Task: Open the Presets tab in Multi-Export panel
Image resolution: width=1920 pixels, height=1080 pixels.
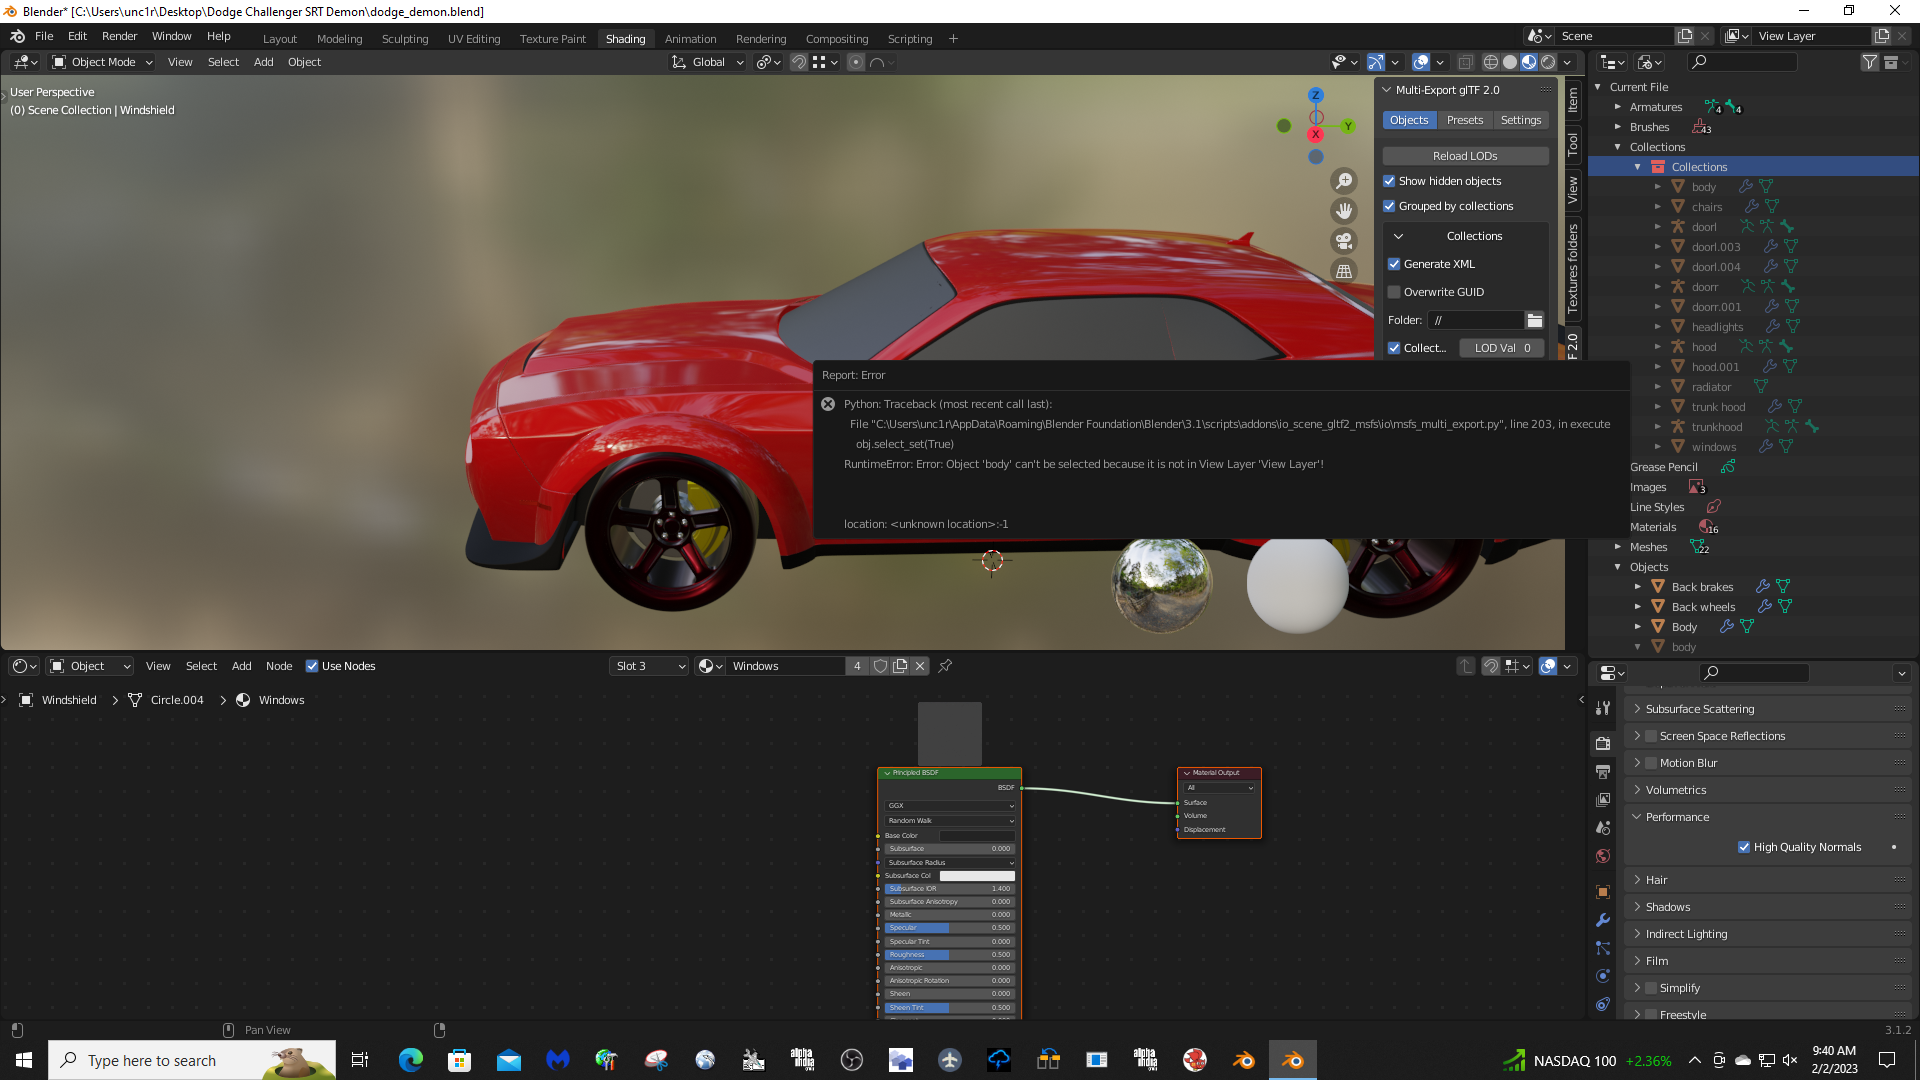Action: [1465, 120]
